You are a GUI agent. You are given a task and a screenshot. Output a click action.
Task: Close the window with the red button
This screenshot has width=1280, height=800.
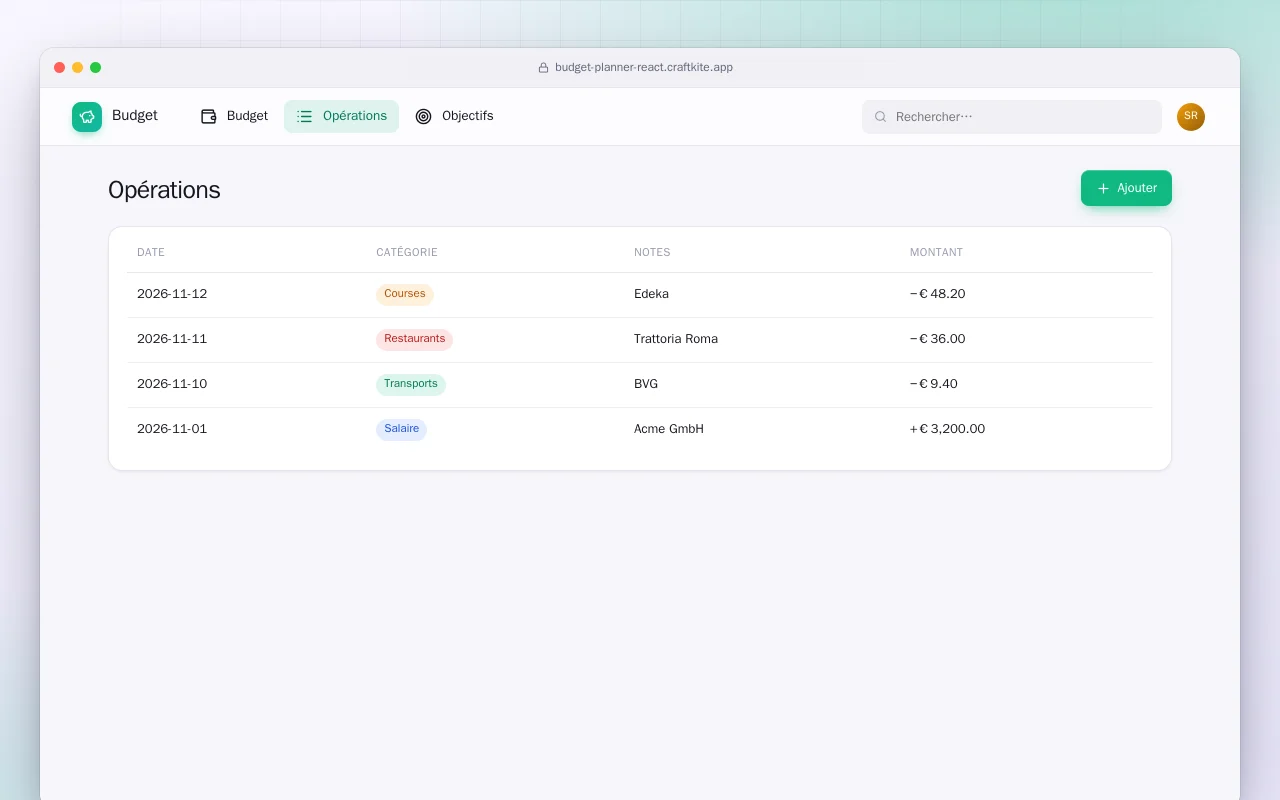click(x=60, y=68)
